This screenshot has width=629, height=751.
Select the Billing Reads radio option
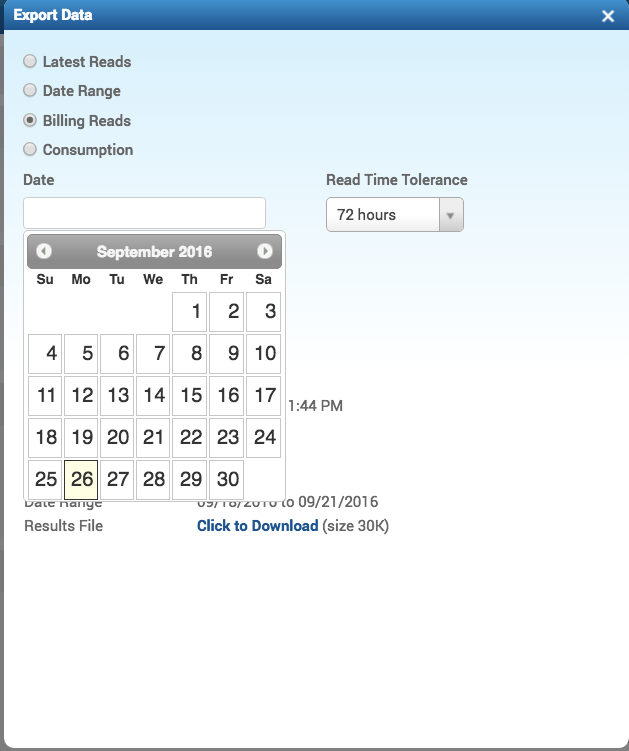click(x=30, y=121)
